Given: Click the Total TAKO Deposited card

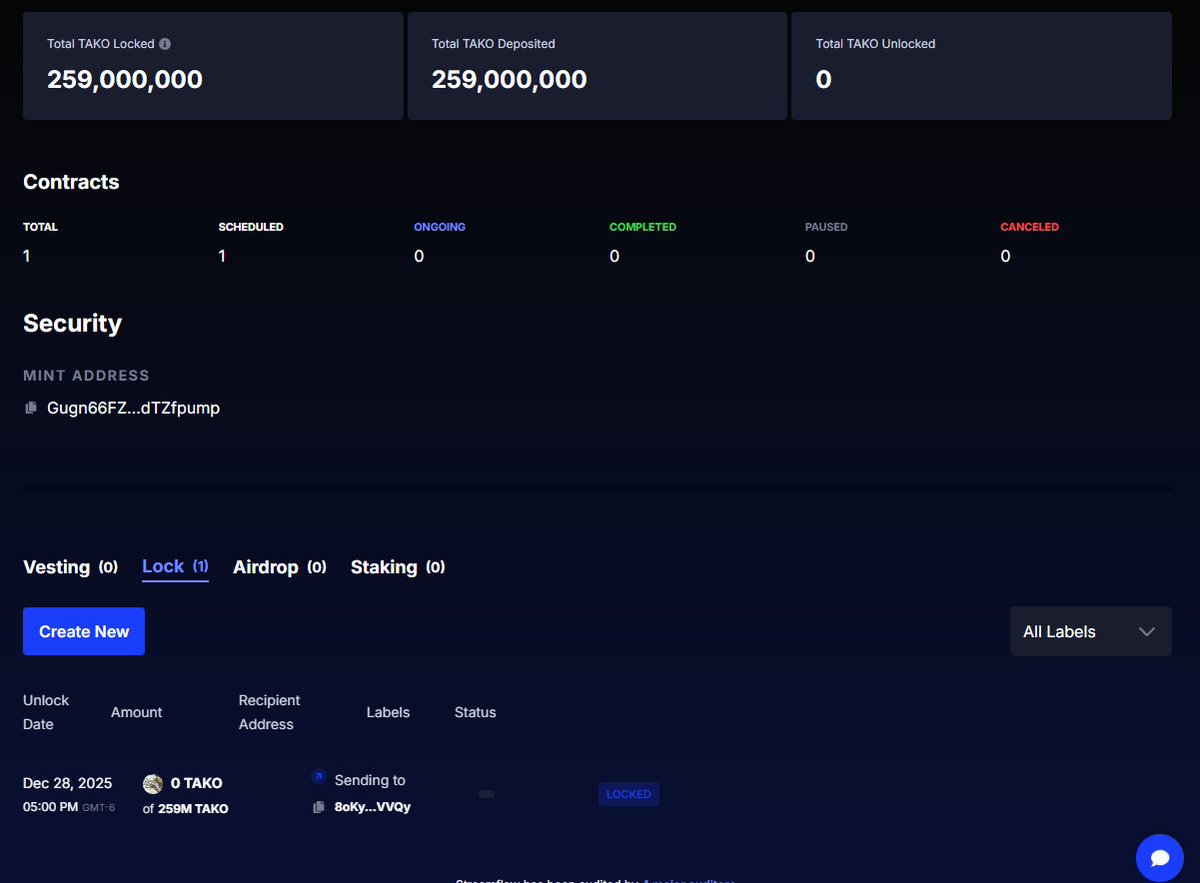Looking at the screenshot, I should coord(597,65).
